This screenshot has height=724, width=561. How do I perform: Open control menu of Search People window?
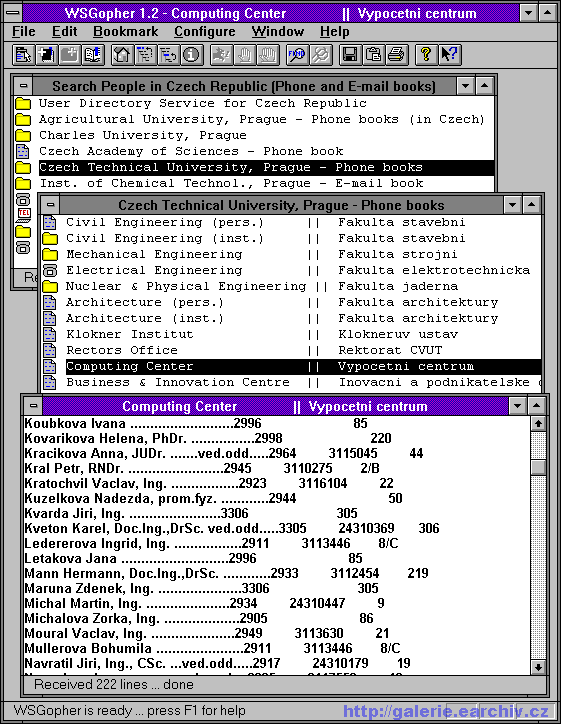[24, 86]
